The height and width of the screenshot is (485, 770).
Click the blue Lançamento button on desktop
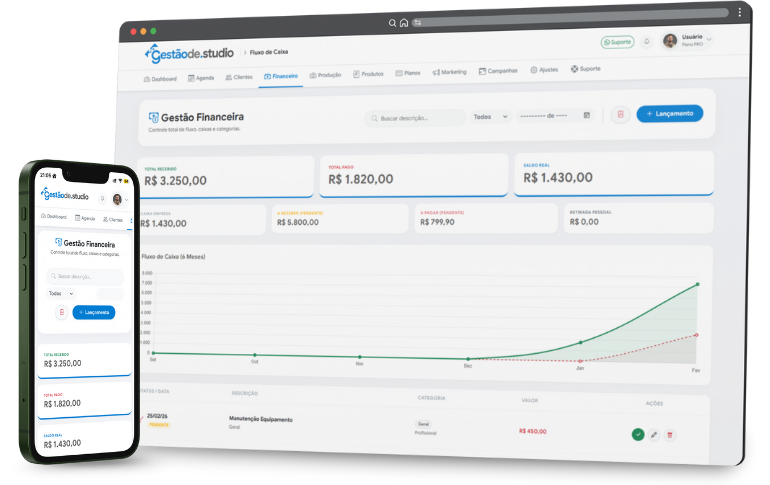click(x=669, y=114)
